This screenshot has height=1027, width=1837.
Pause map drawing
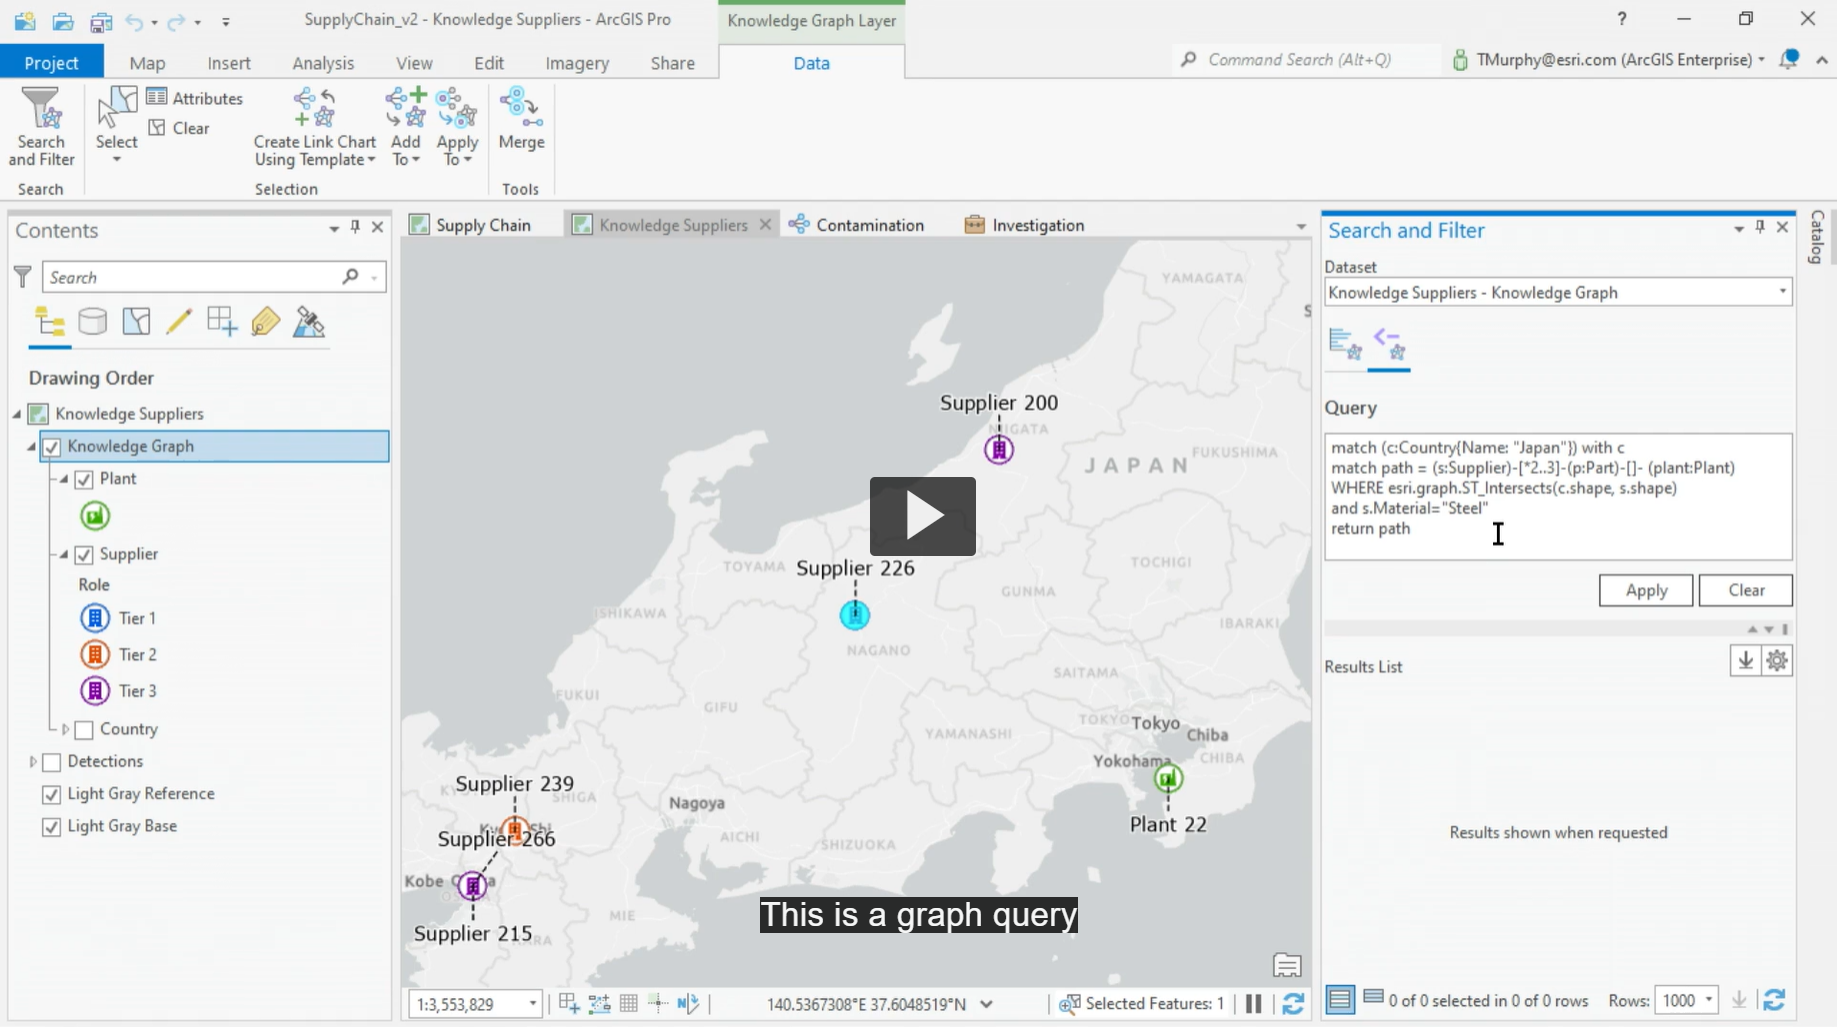pos(1253,1003)
